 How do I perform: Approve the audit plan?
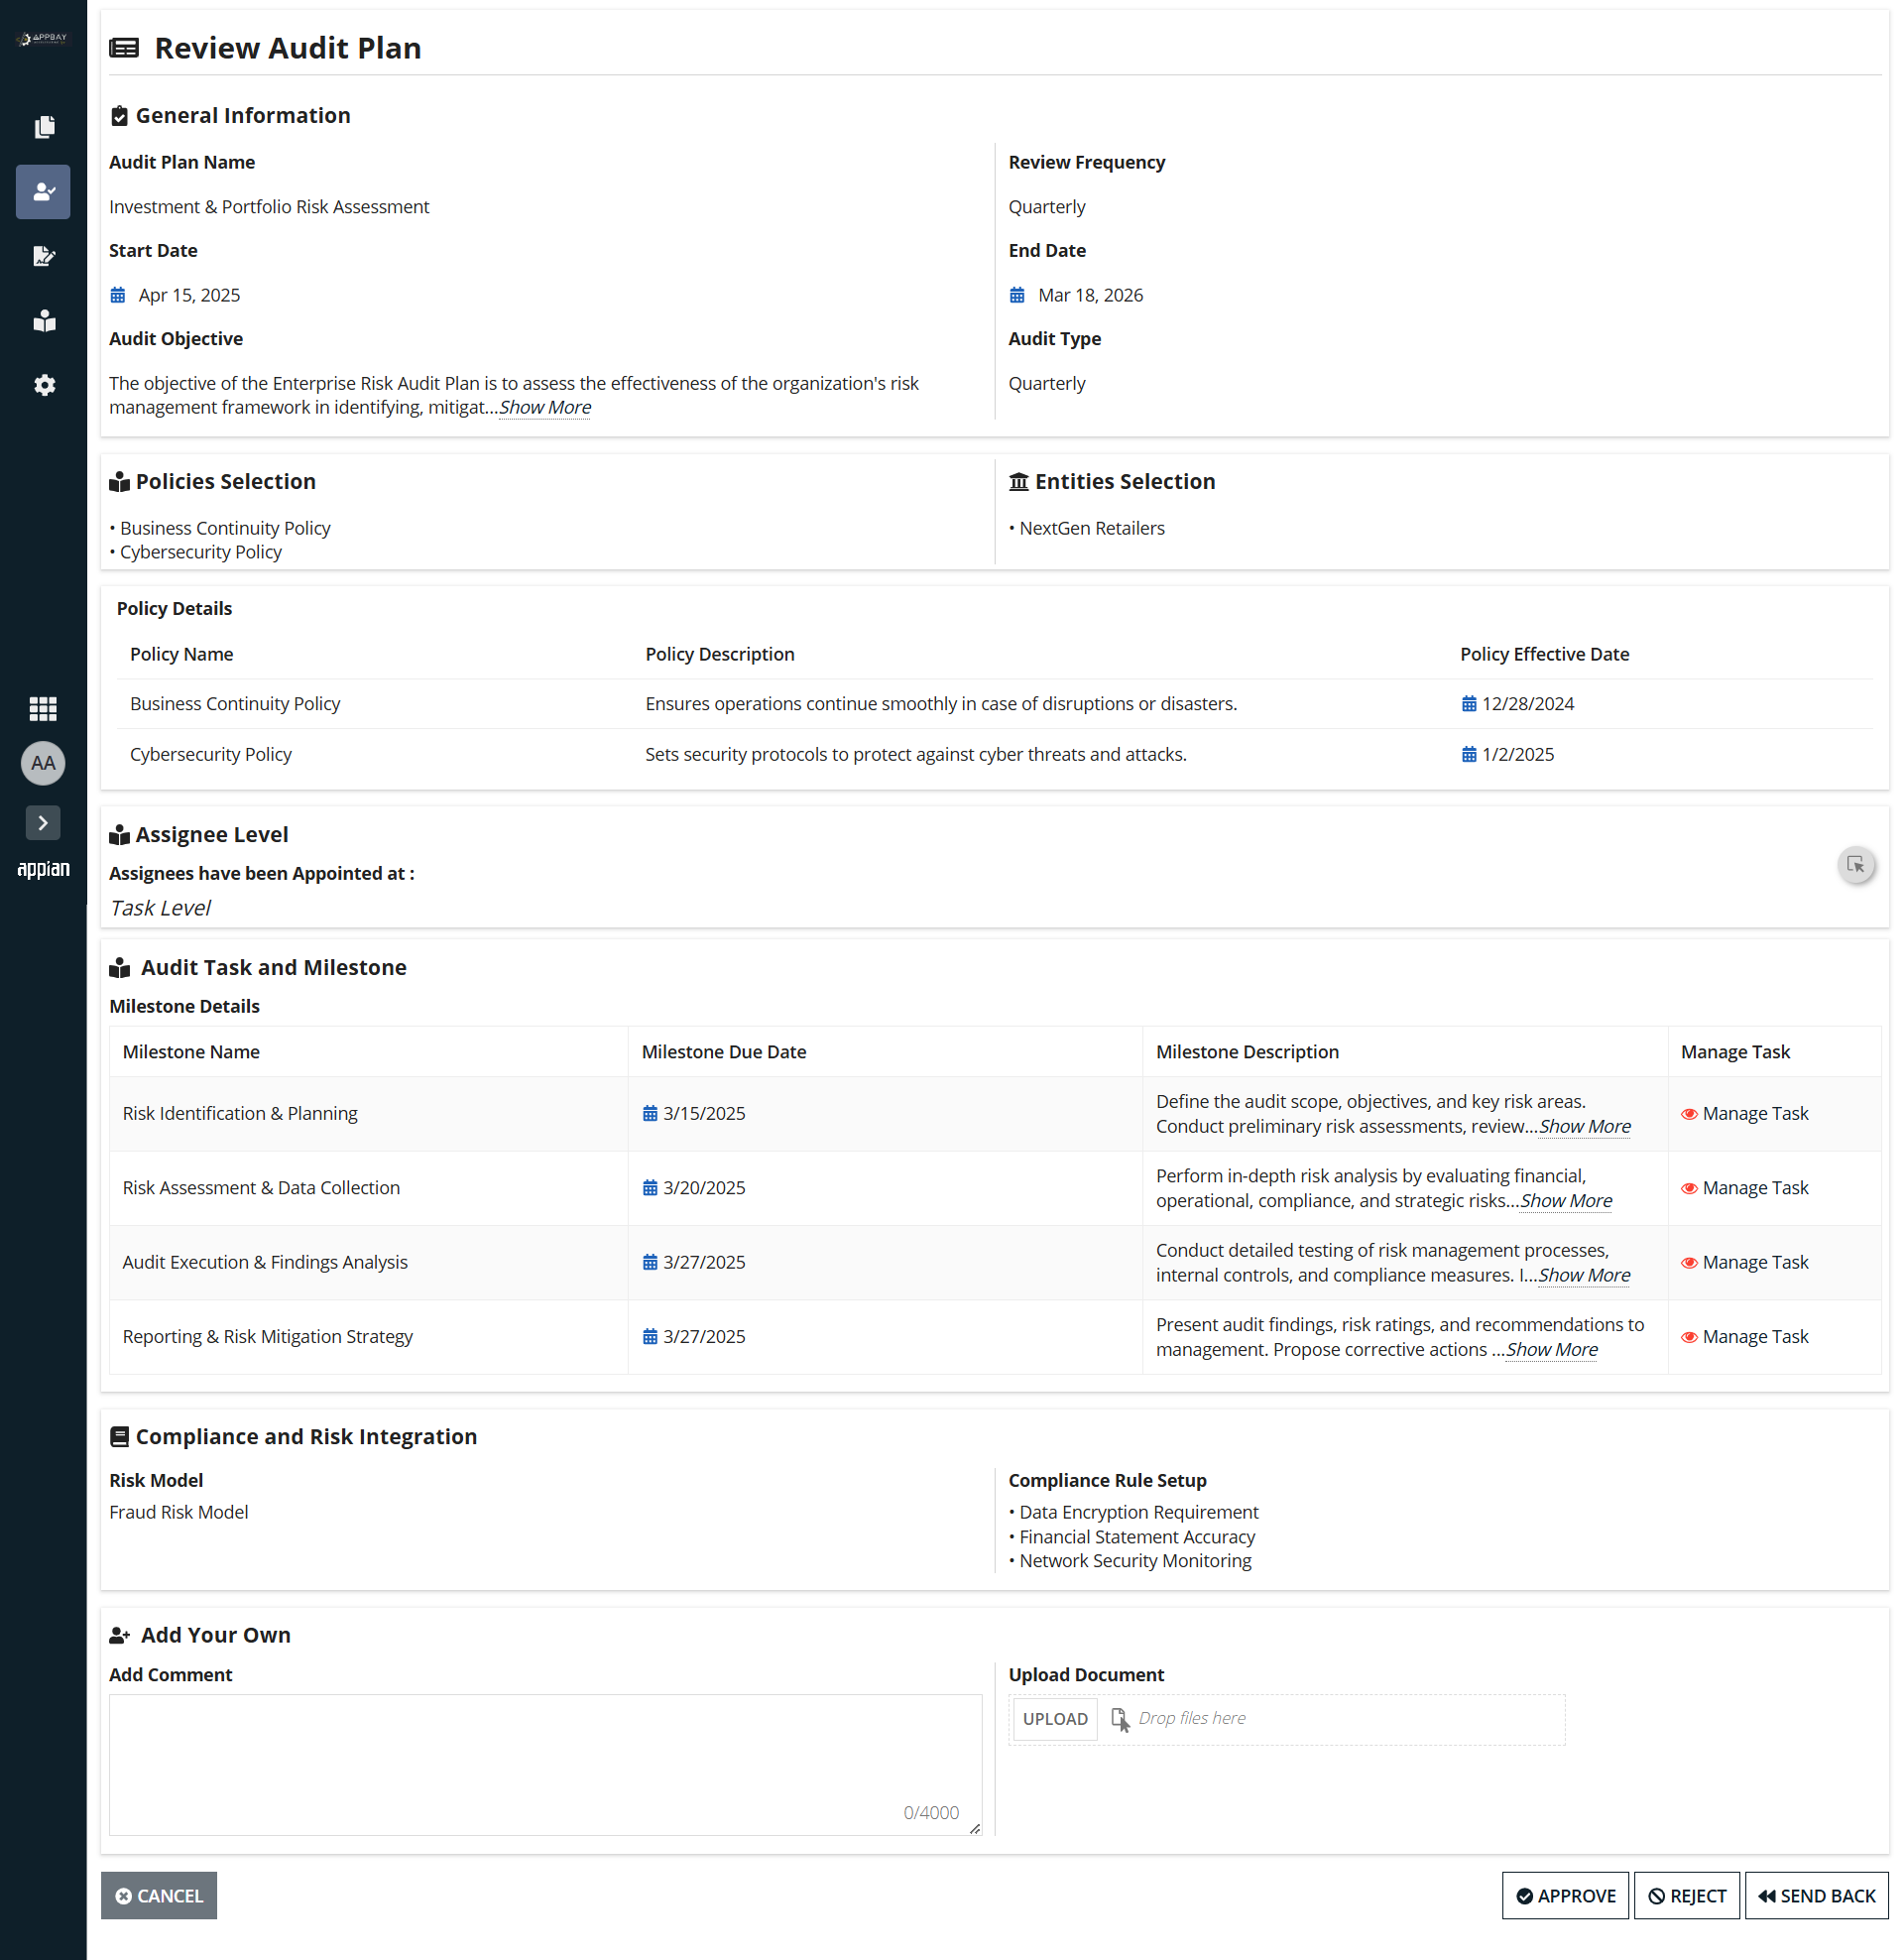(1565, 1896)
